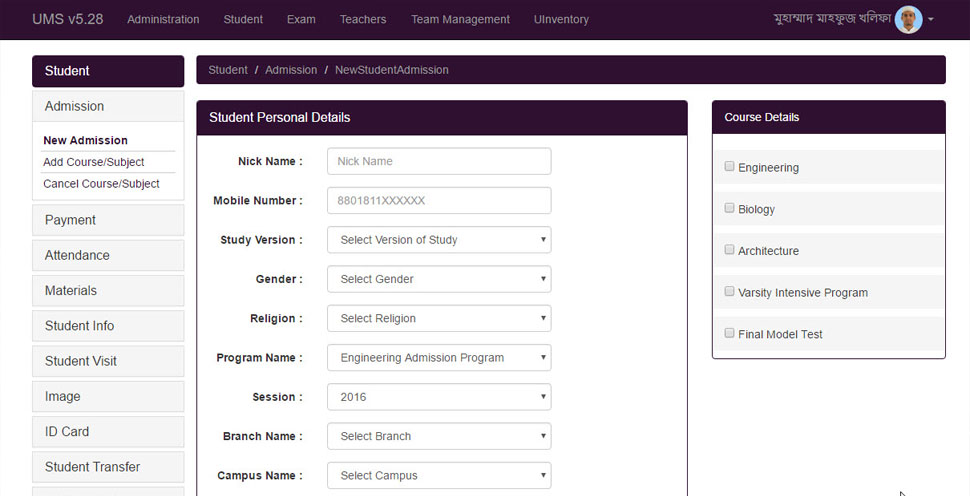Tick the Biology course checkbox

729,208
